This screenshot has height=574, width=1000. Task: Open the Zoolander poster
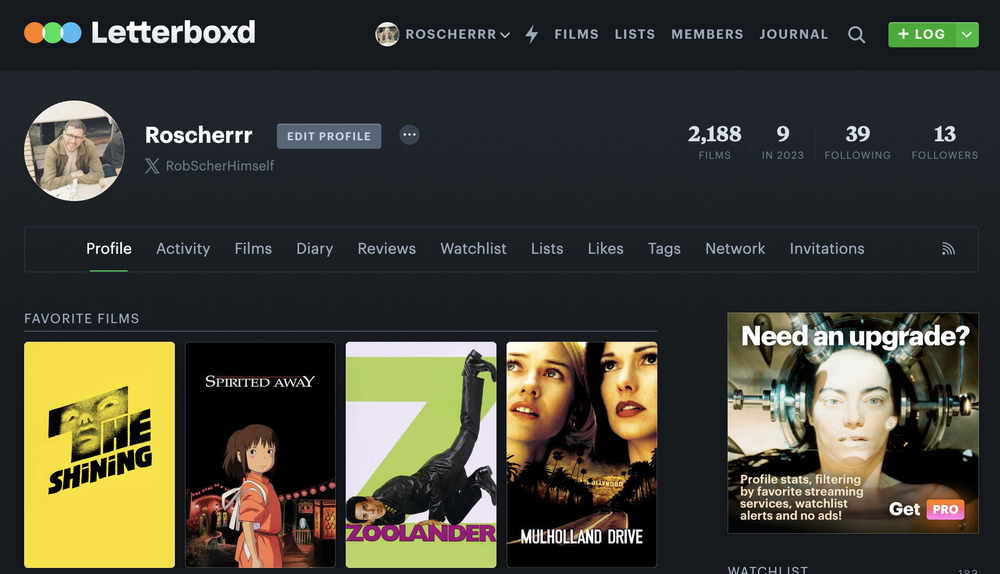421,455
